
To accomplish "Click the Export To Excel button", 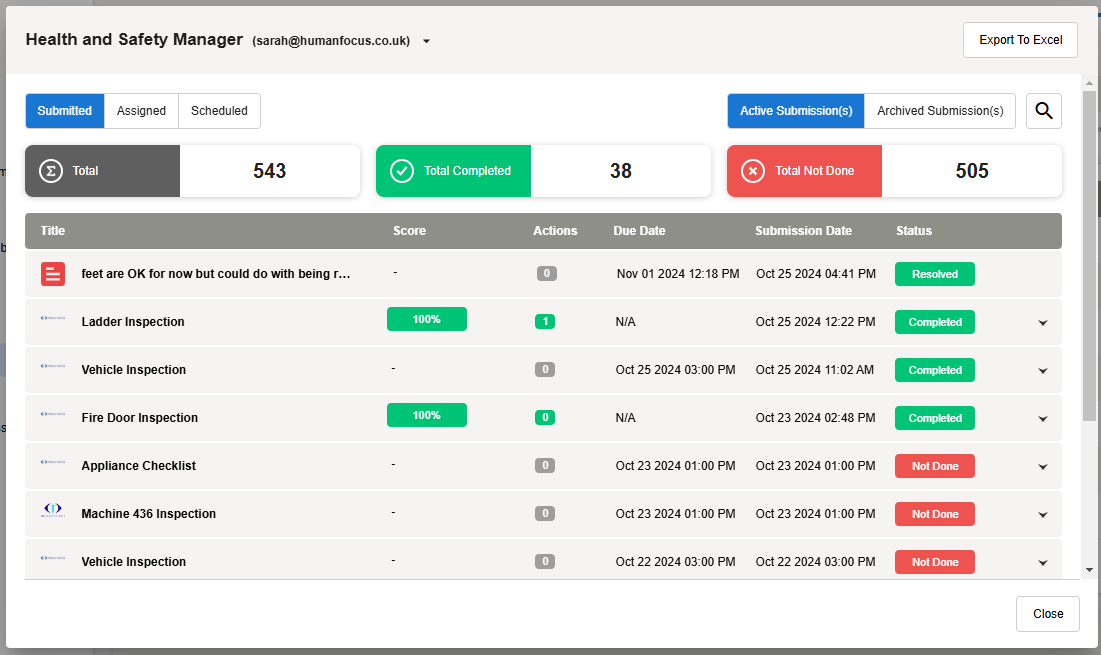I will pyautogui.click(x=1020, y=40).
